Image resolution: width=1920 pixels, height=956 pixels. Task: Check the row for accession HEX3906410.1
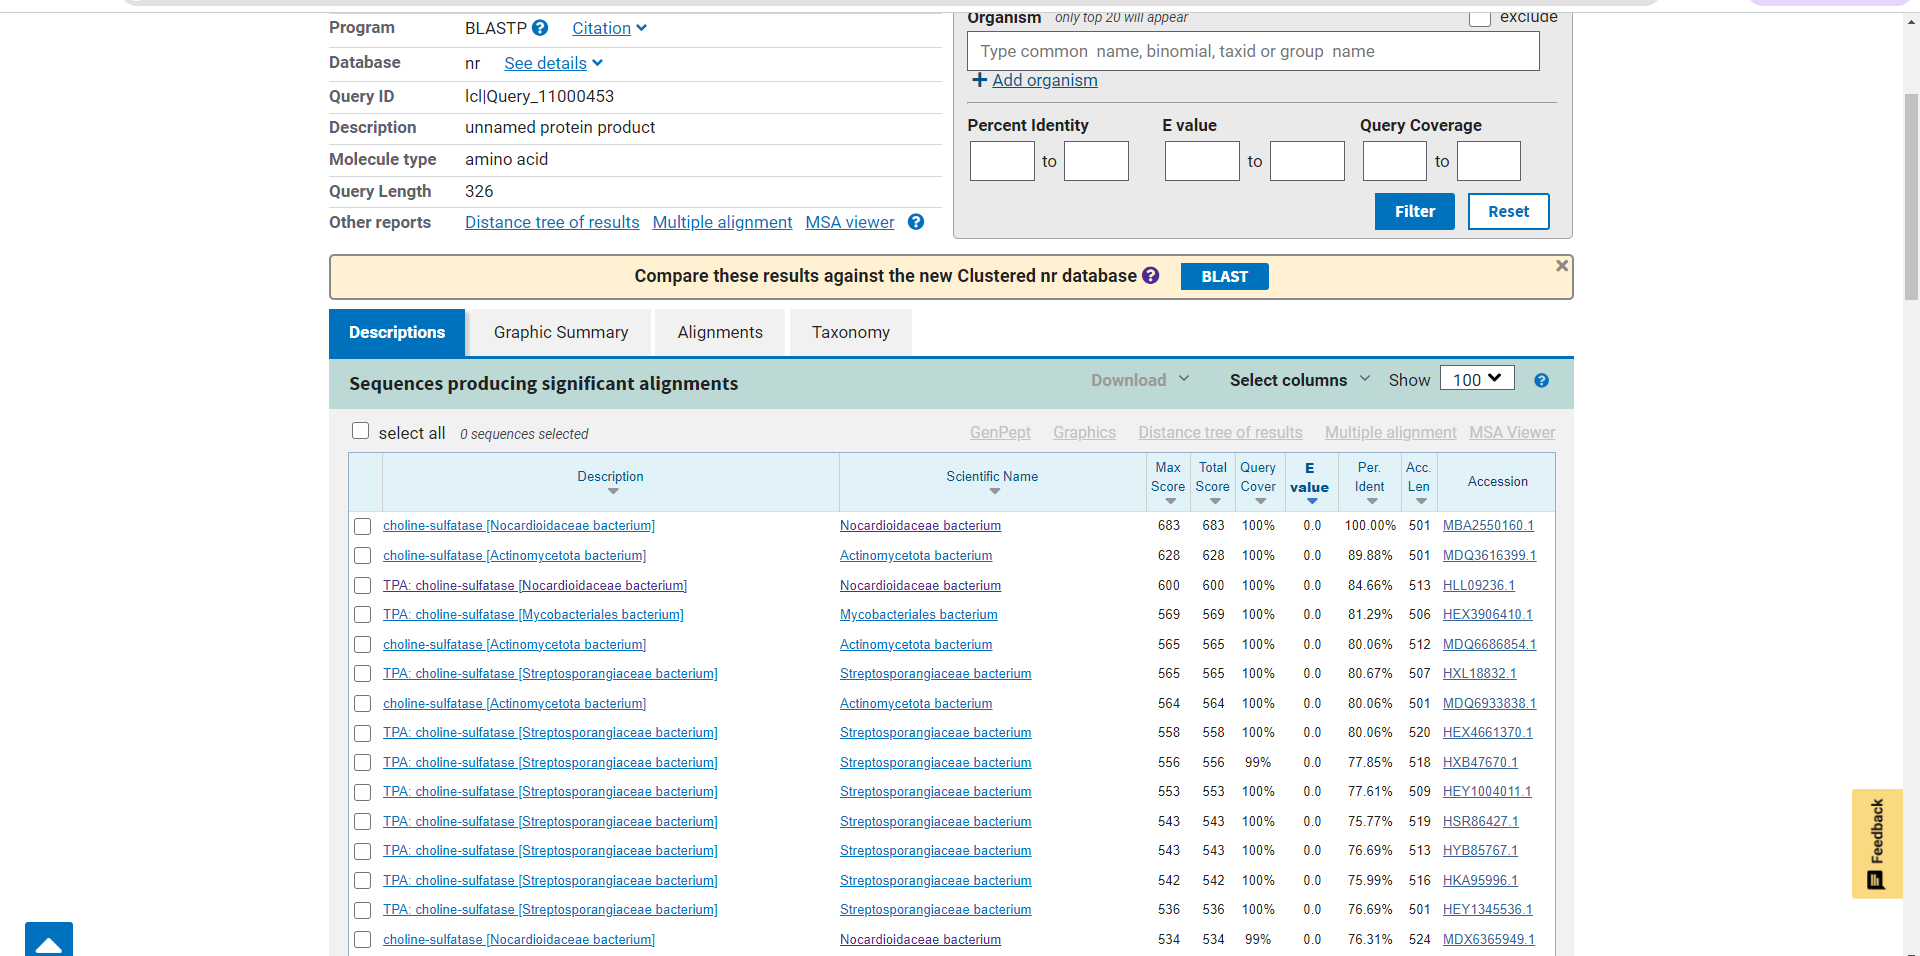coord(363,615)
